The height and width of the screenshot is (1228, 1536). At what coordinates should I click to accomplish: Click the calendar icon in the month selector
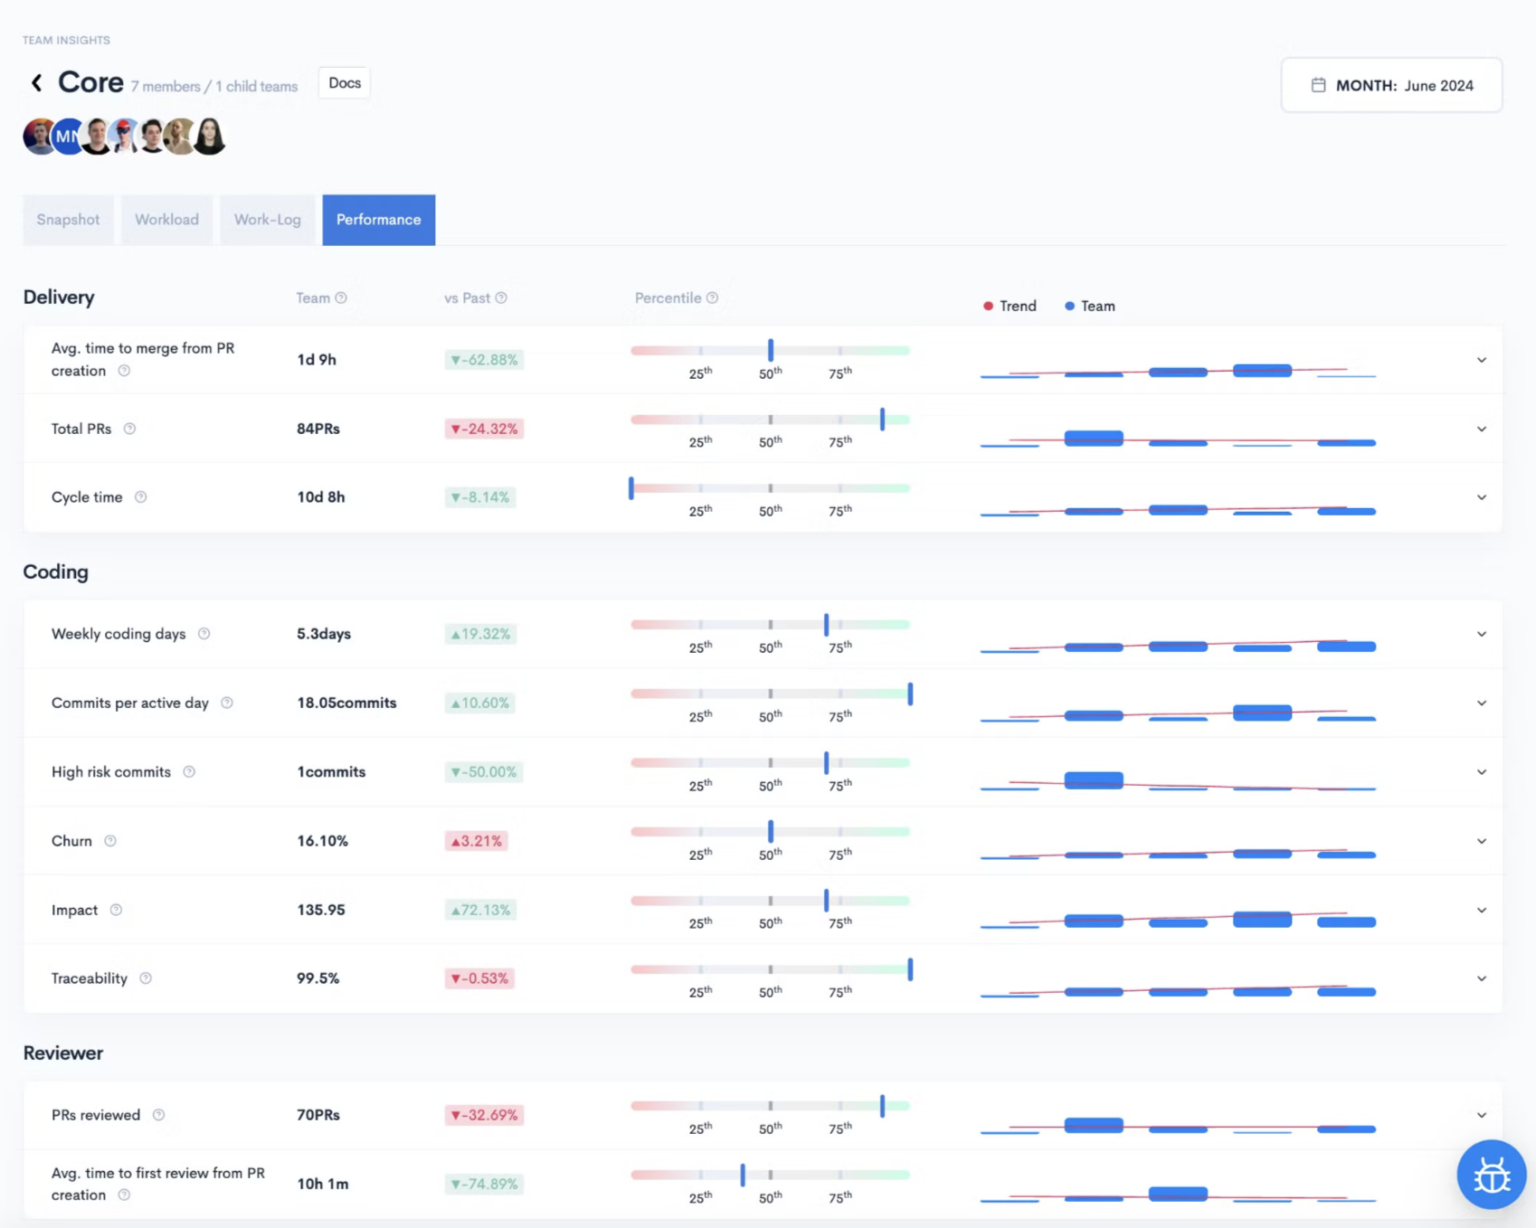pos(1318,85)
